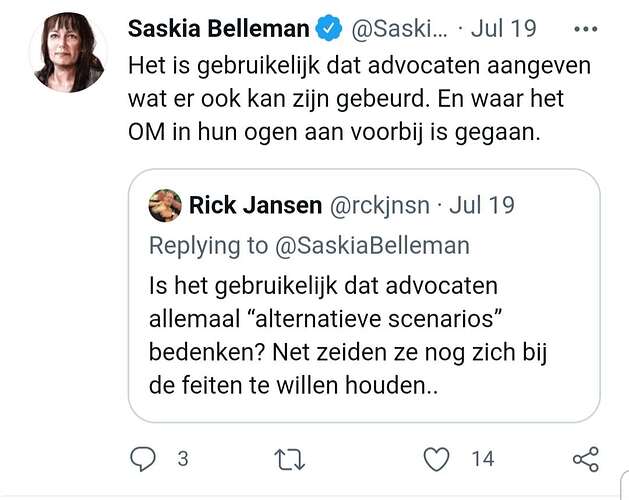
Task: Open Rick Jansen's small avatar
Action: coord(165,205)
